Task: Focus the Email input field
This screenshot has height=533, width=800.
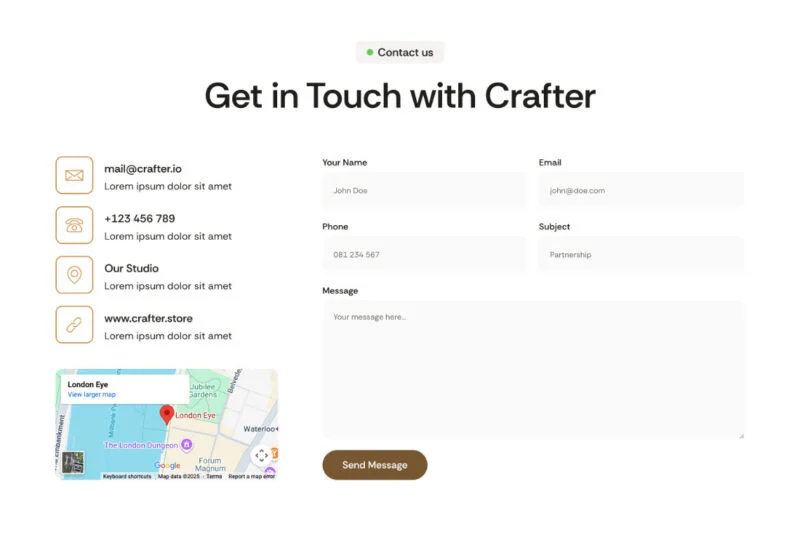Action: pos(641,190)
